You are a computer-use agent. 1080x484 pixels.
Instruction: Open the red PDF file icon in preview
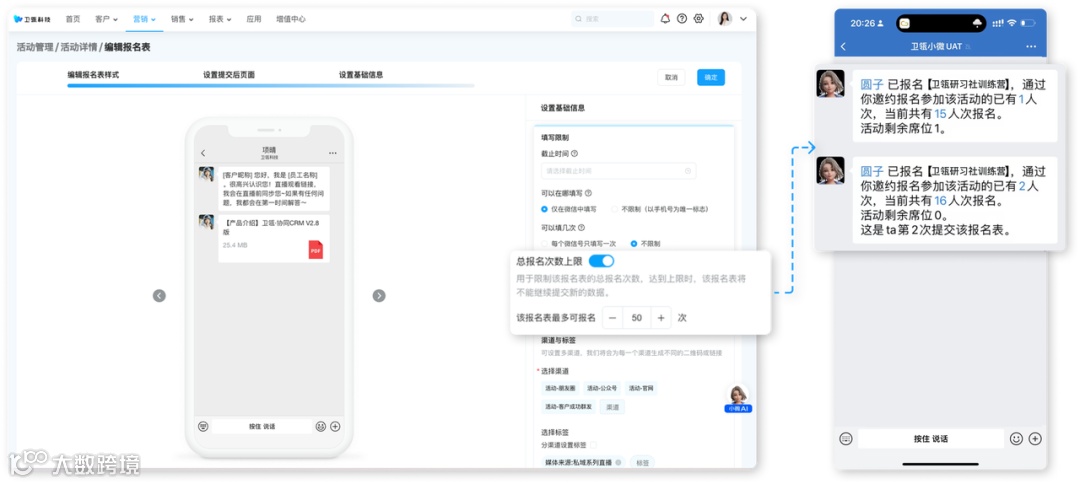[x=315, y=250]
